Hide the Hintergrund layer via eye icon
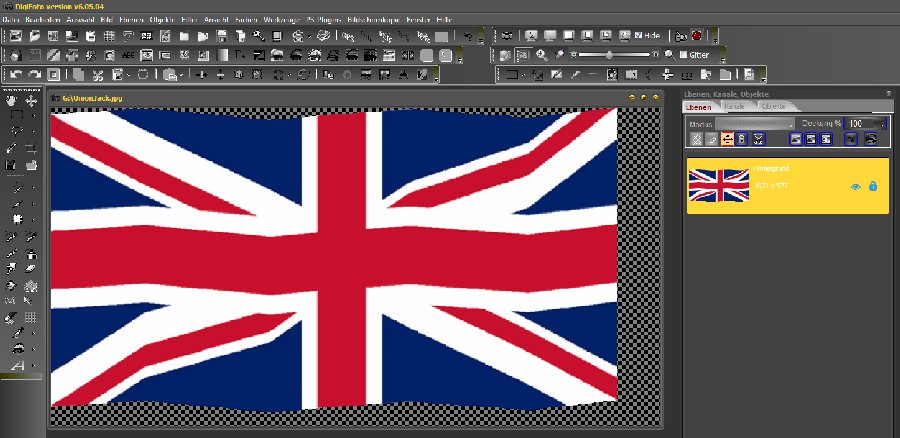Viewport: 900px width, 438px height. click(x=856, y=186)
